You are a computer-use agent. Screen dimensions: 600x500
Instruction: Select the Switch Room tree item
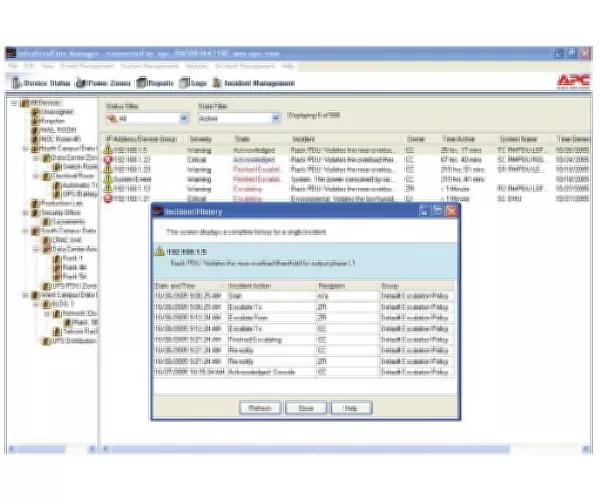click(79, 167)
